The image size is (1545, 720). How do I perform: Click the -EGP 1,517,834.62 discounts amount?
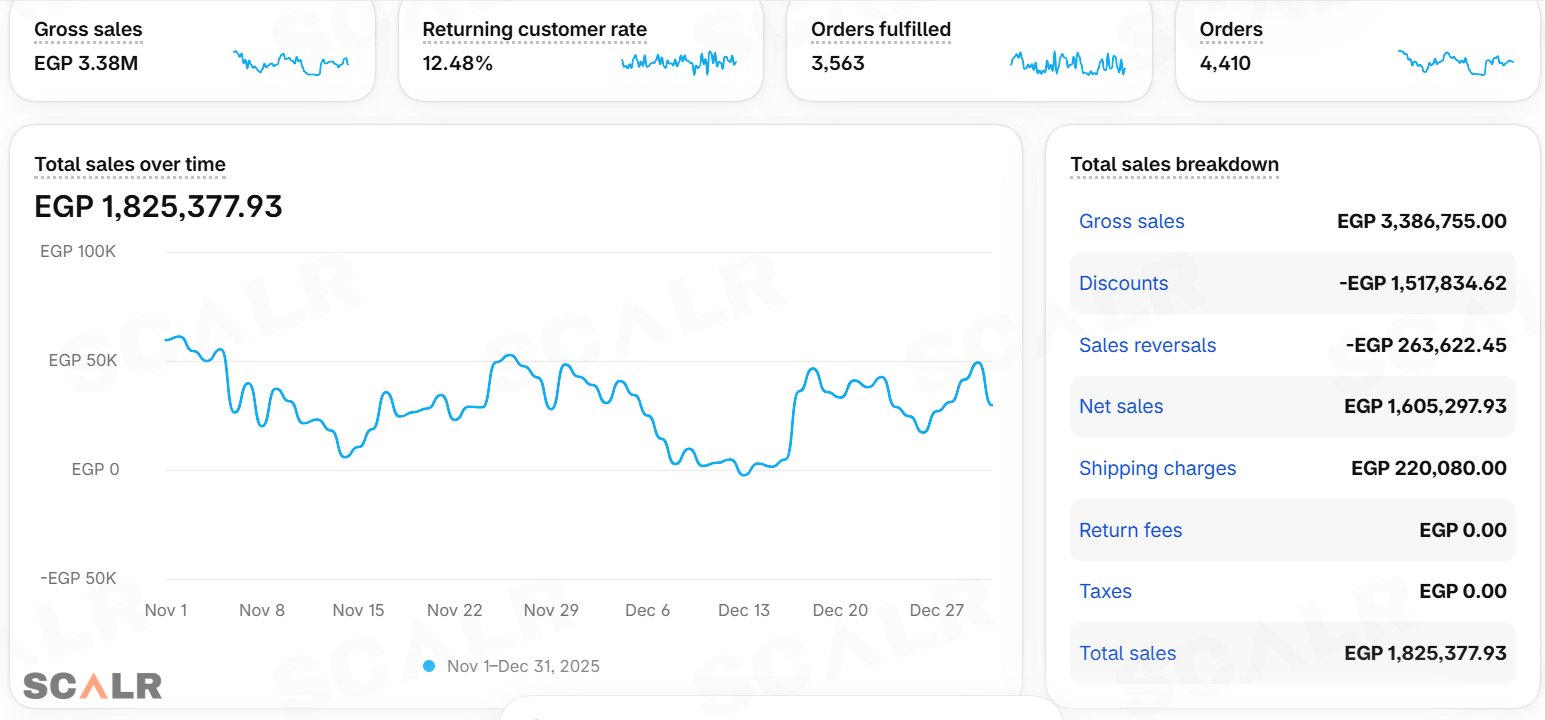(1422, 284)
